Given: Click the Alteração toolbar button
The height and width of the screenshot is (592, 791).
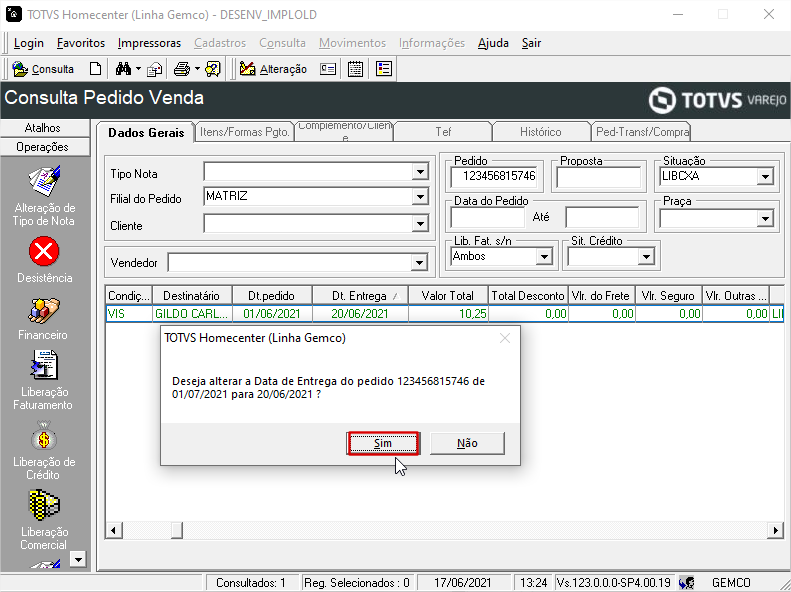Looking at the screenshot, I should pyautogui.click(x=273, y=69).
